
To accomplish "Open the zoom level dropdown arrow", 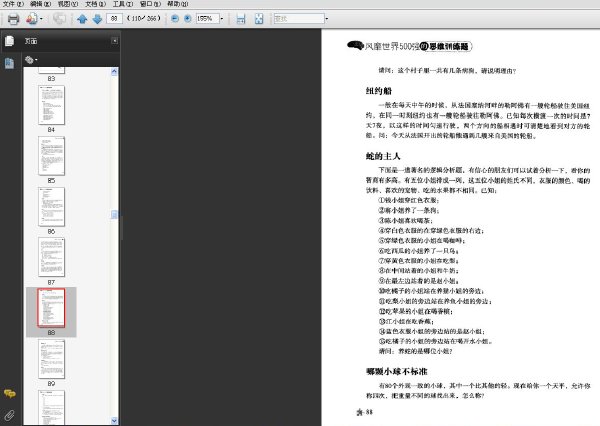I will pyautogui.click(x=222, y=19).
